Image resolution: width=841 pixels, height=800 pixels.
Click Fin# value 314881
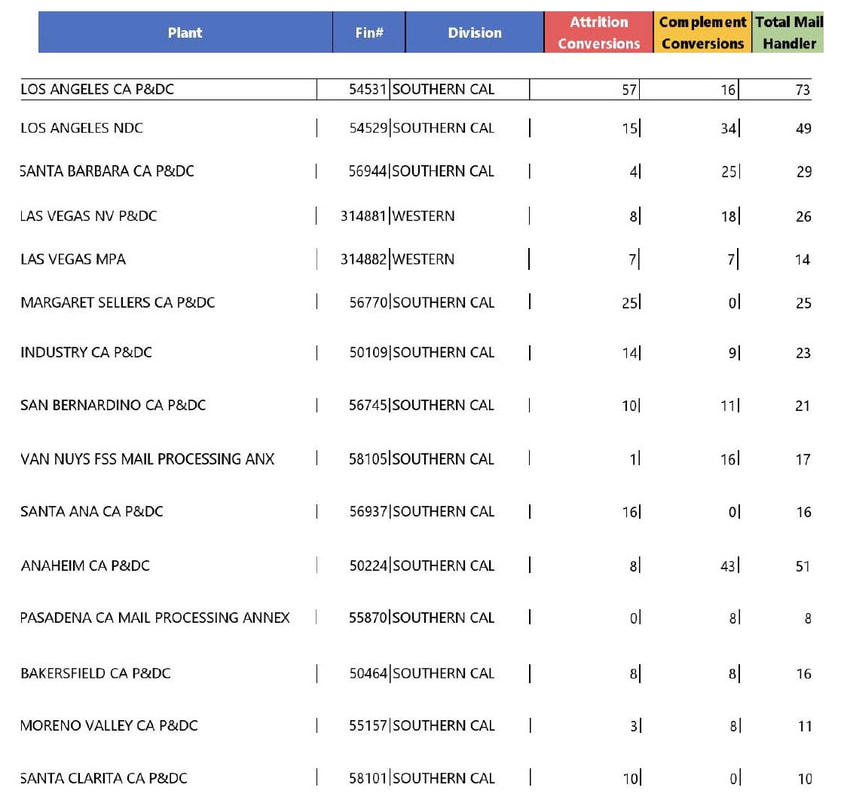[363, 216]
